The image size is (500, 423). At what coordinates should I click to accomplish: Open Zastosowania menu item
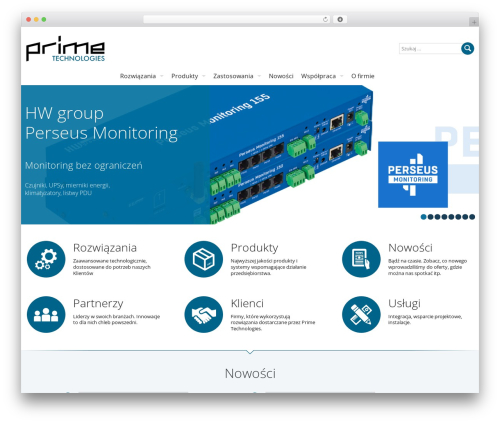click(x=233, y=76)
